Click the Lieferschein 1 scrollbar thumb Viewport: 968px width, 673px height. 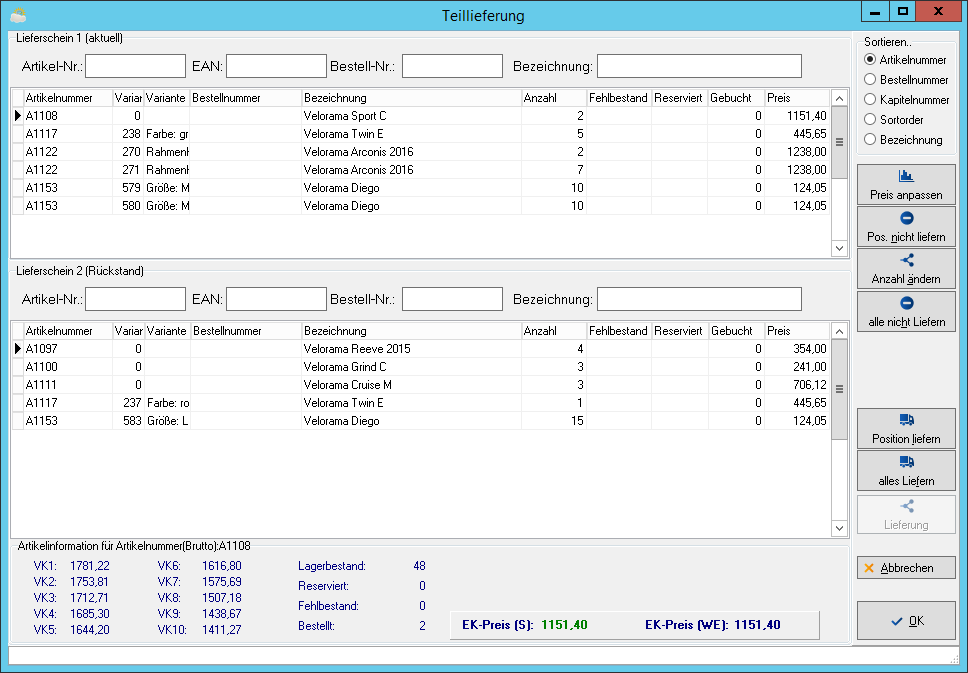point(839,142)
